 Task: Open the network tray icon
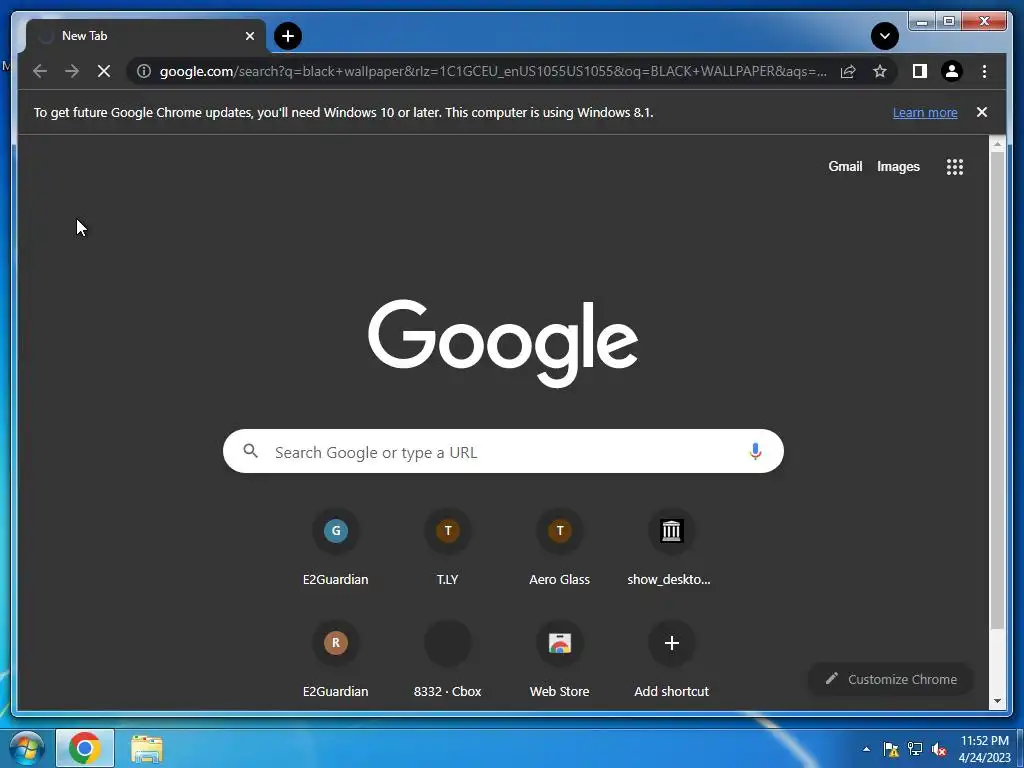pos(915,749)
